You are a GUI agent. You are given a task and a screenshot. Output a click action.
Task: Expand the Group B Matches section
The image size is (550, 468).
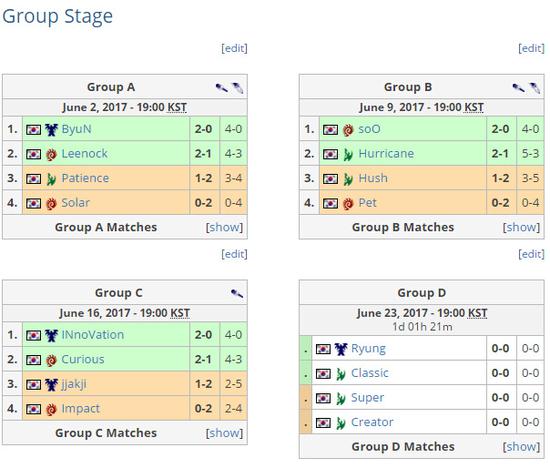tap(521, 227)
